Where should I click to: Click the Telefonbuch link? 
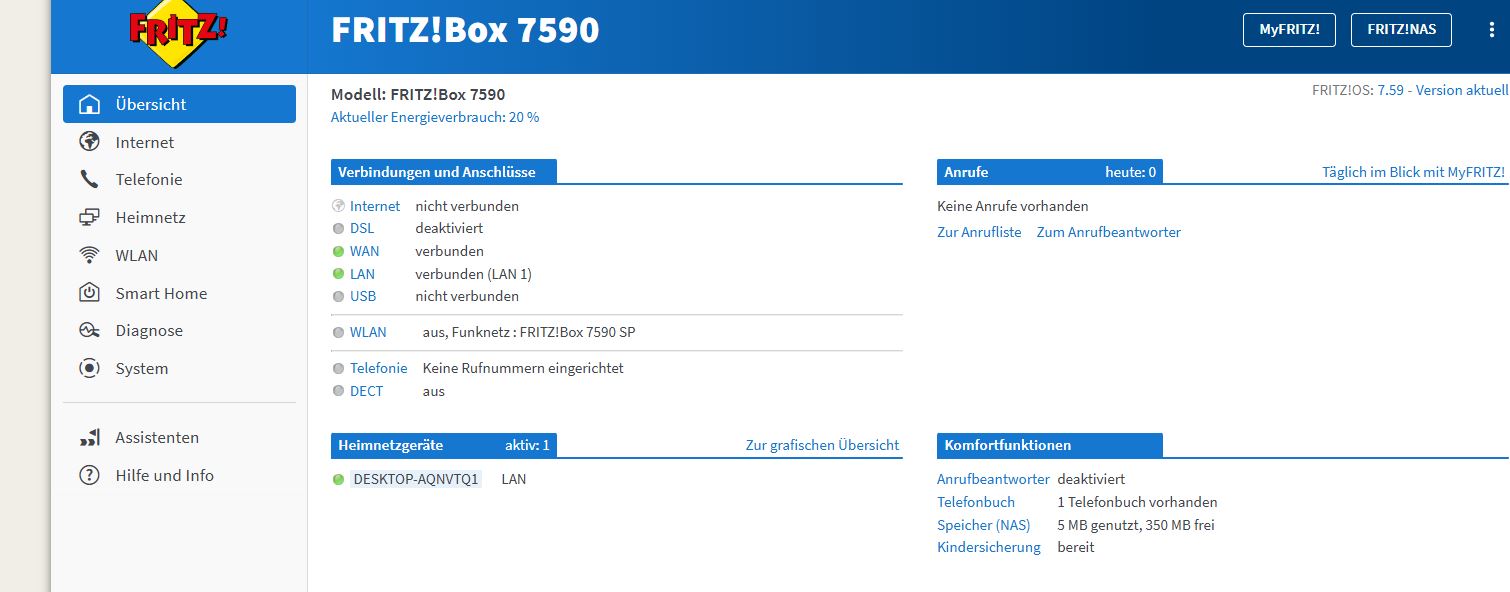tap(976, 502)
